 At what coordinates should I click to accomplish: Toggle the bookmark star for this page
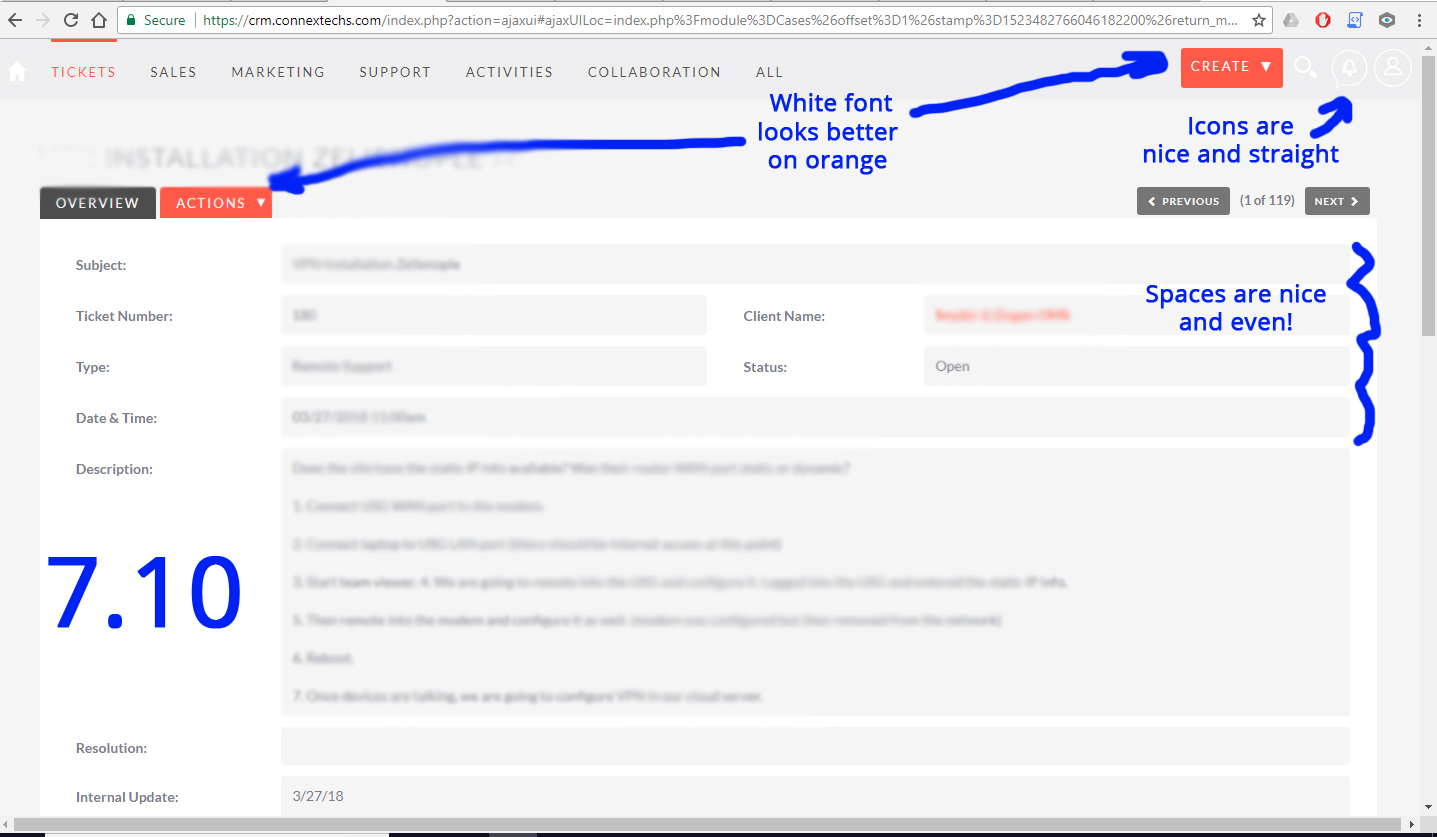click(x=1256, y=19)
